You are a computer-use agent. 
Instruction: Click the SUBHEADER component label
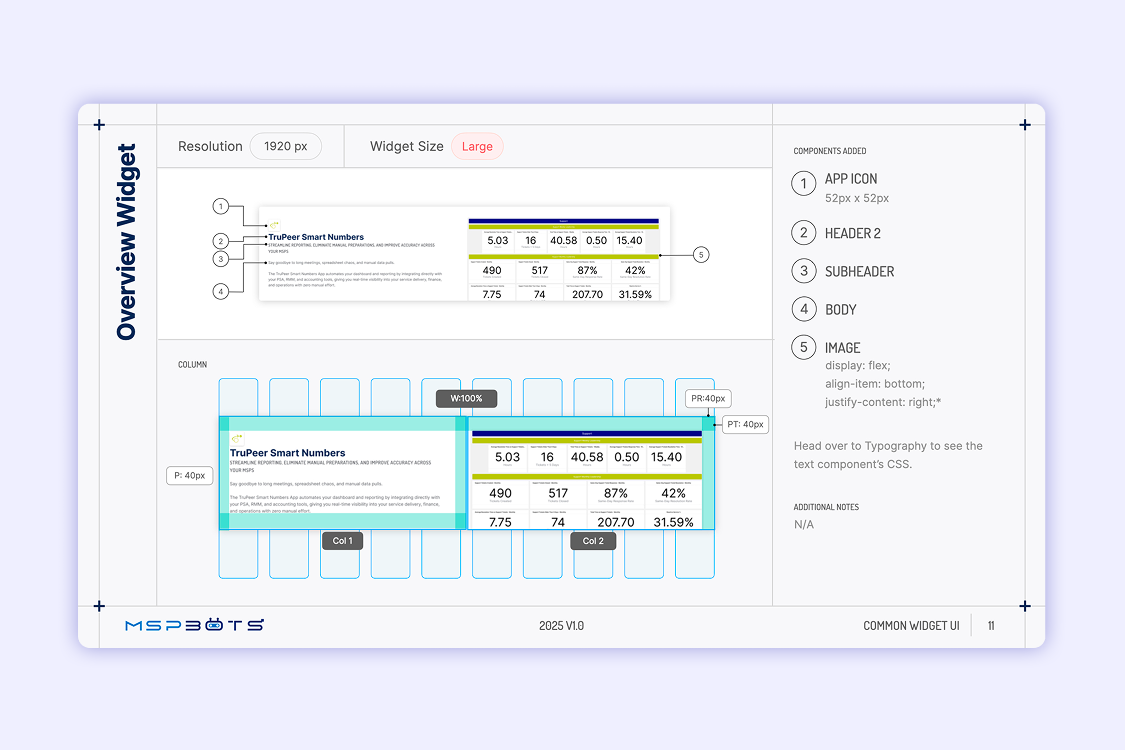coord(860,271)
